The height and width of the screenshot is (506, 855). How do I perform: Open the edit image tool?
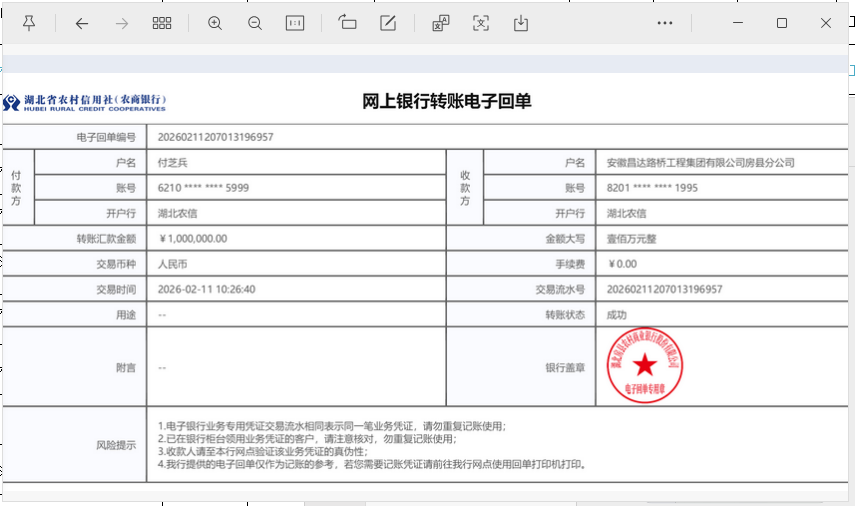[x=388, y=23]
